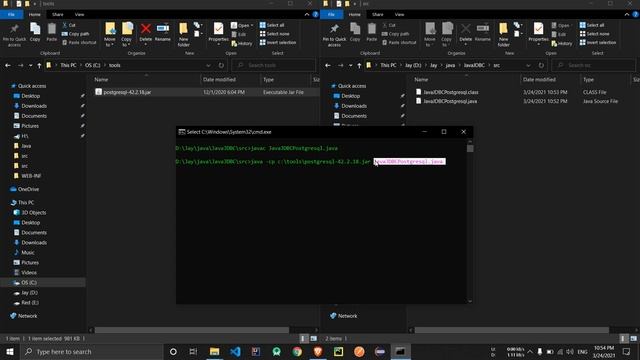Image resolution: width=640 pixels, height=360 pixels.
Task: Click Invert selection in tools window ribbon
Action: (278, 42)
